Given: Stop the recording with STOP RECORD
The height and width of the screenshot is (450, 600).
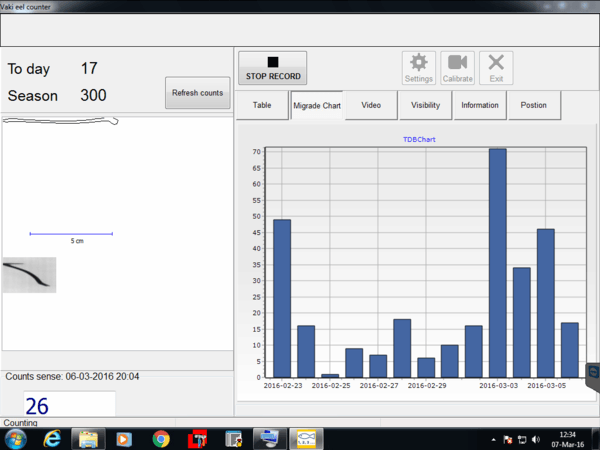Looking at the screenshot, I should 272,68.
